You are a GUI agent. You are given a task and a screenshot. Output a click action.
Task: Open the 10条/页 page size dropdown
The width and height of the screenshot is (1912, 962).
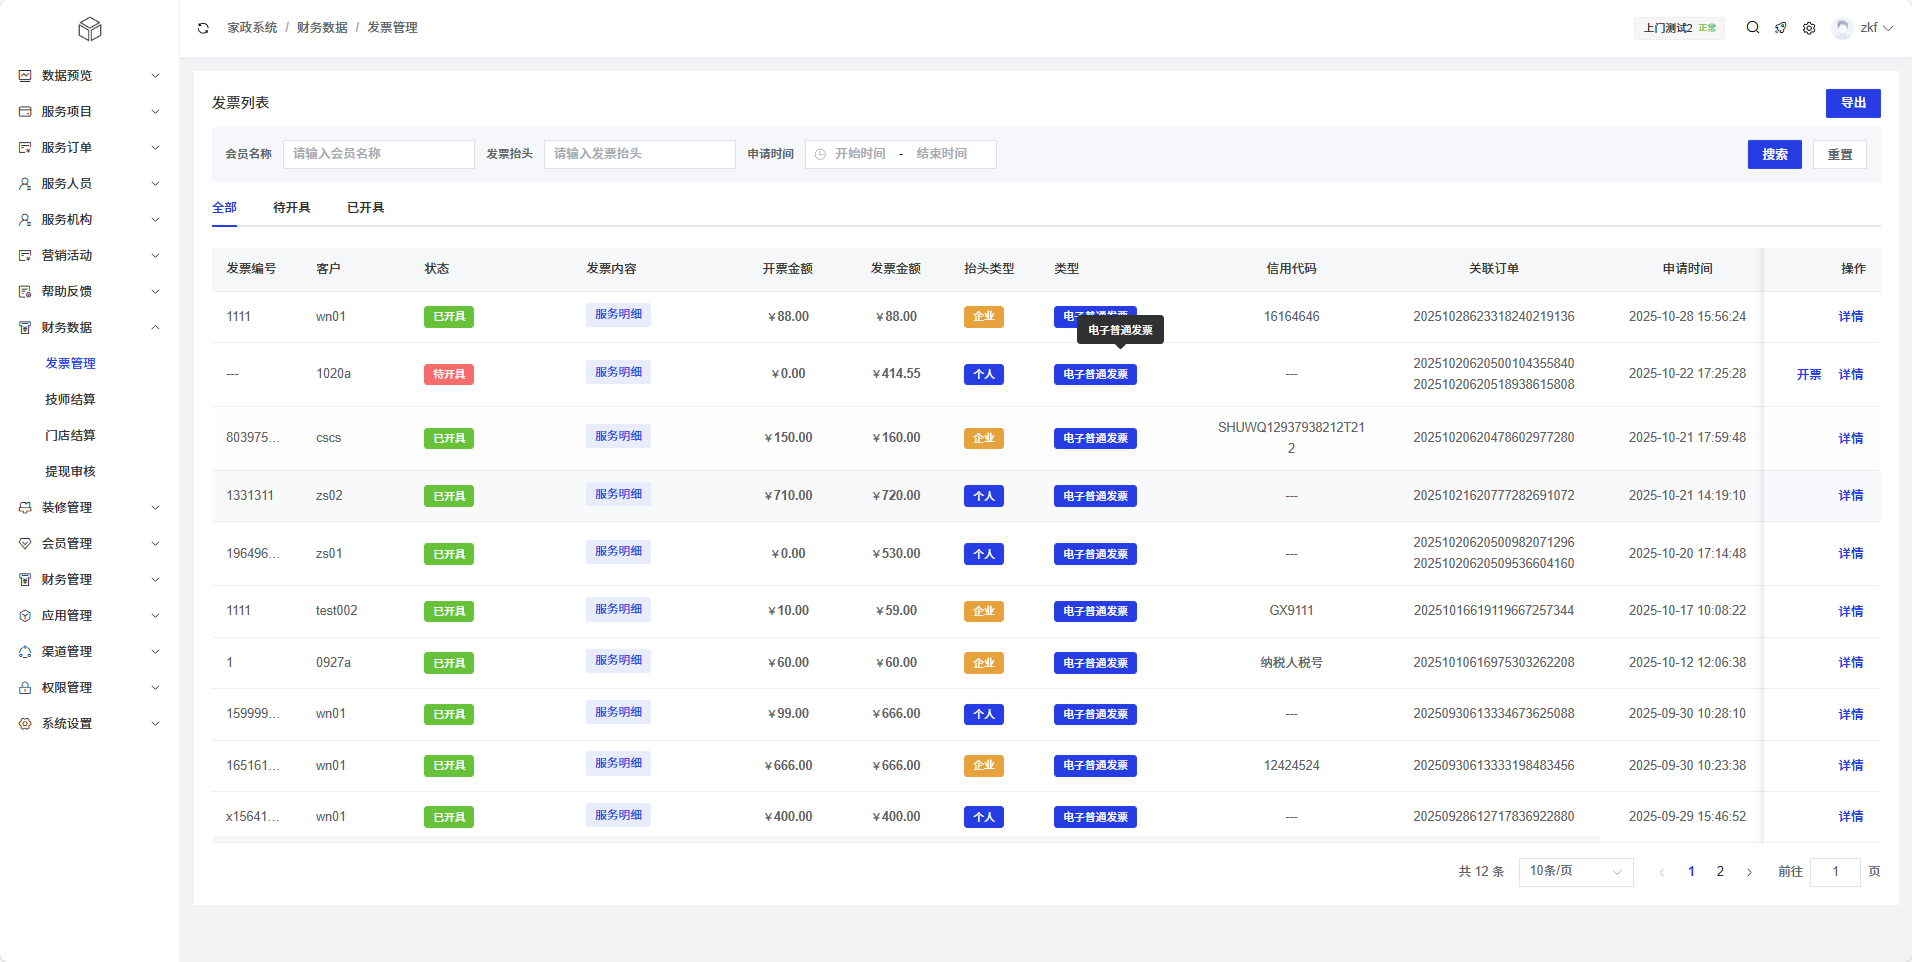(1575, 872)
